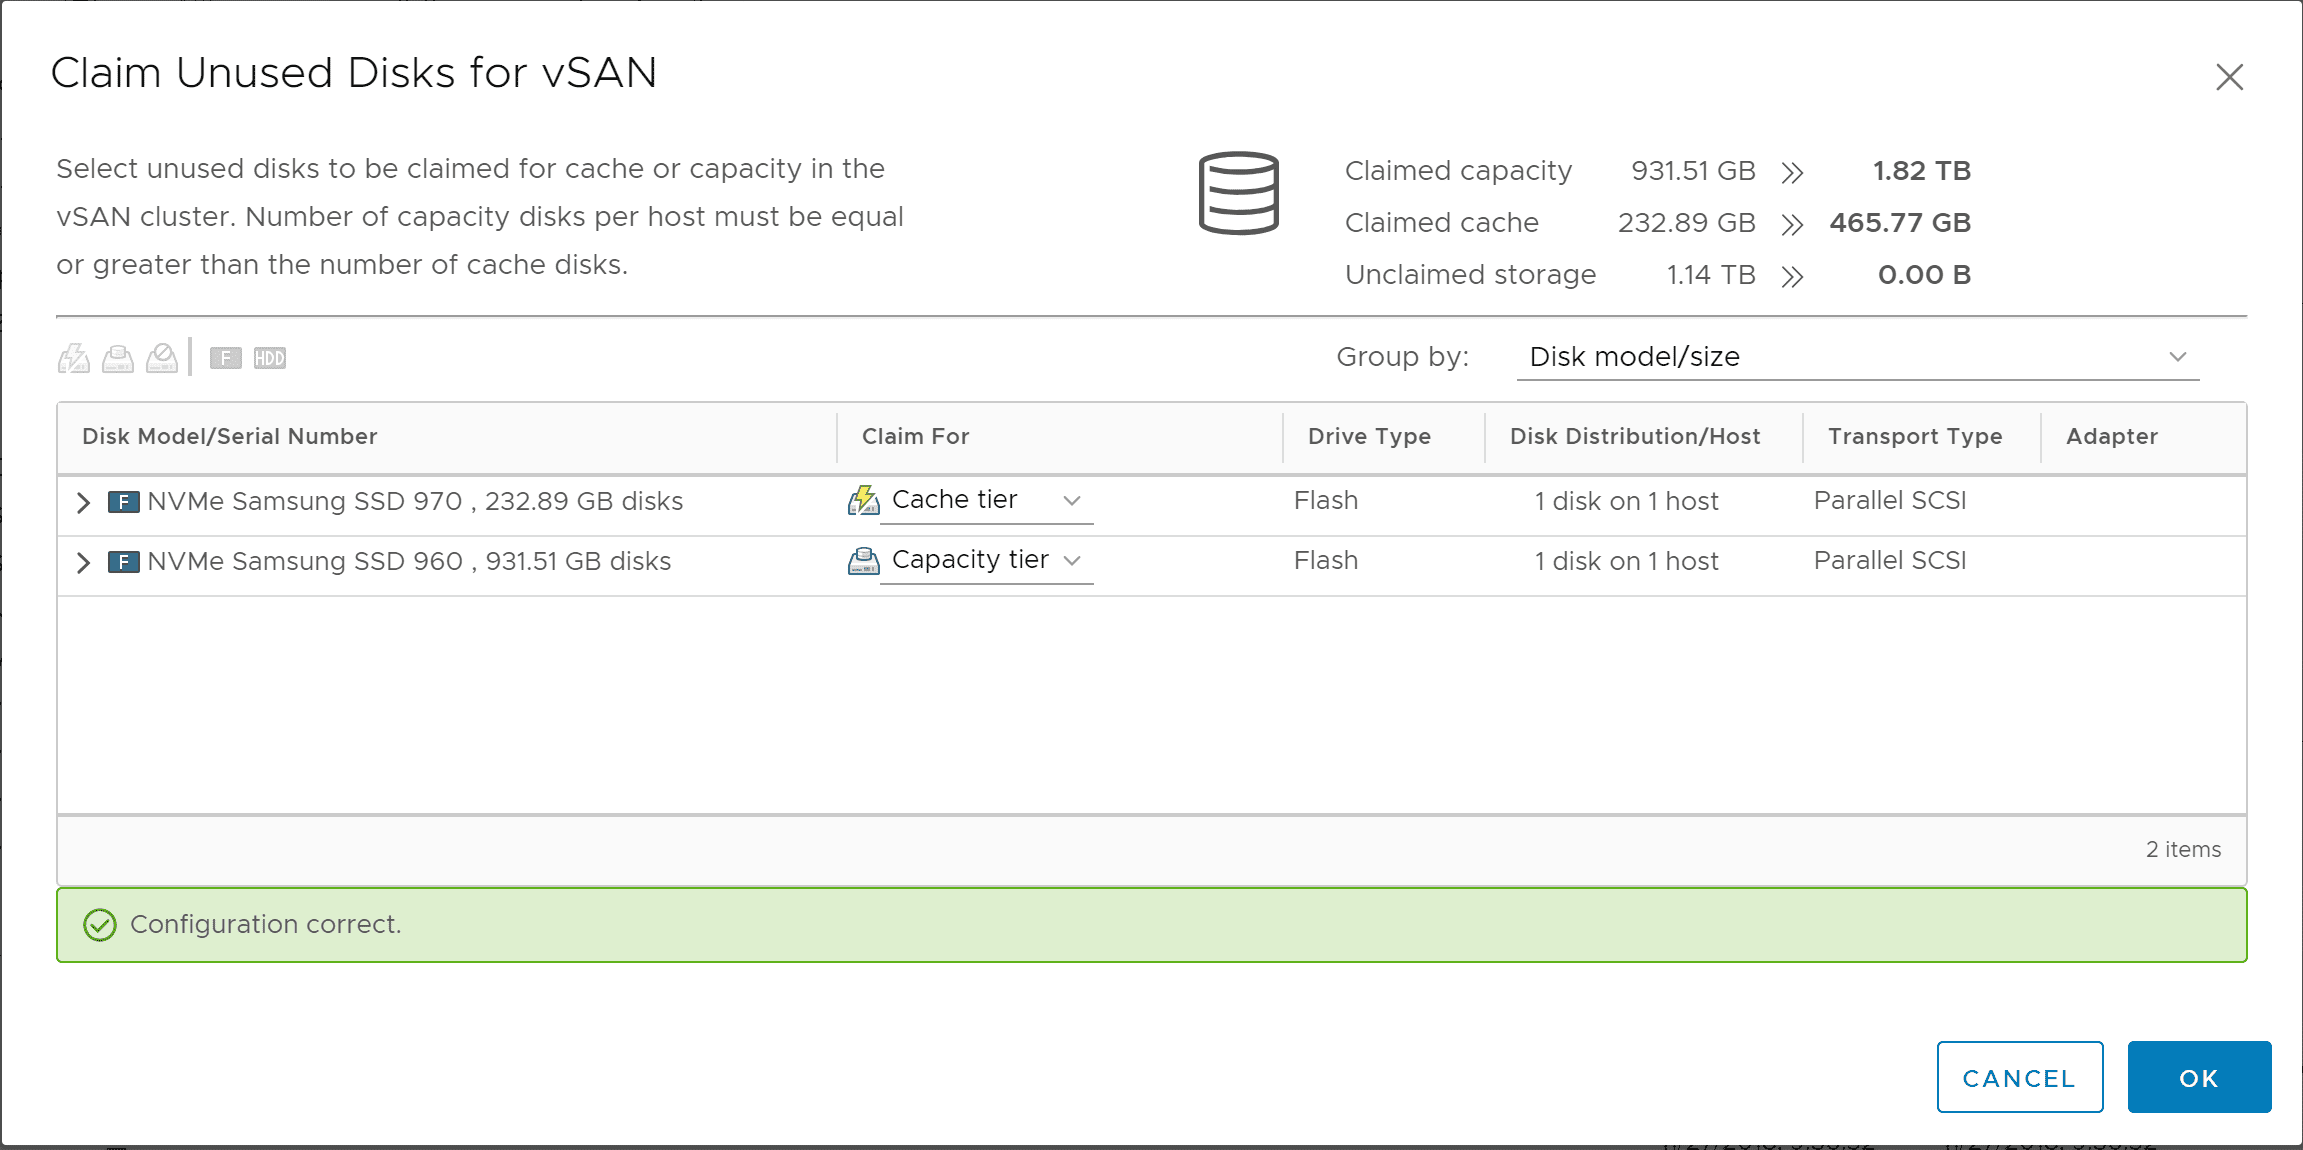
Task: Click the cache tier icon in SSD 970 row
Action: (x=863, y=500)
